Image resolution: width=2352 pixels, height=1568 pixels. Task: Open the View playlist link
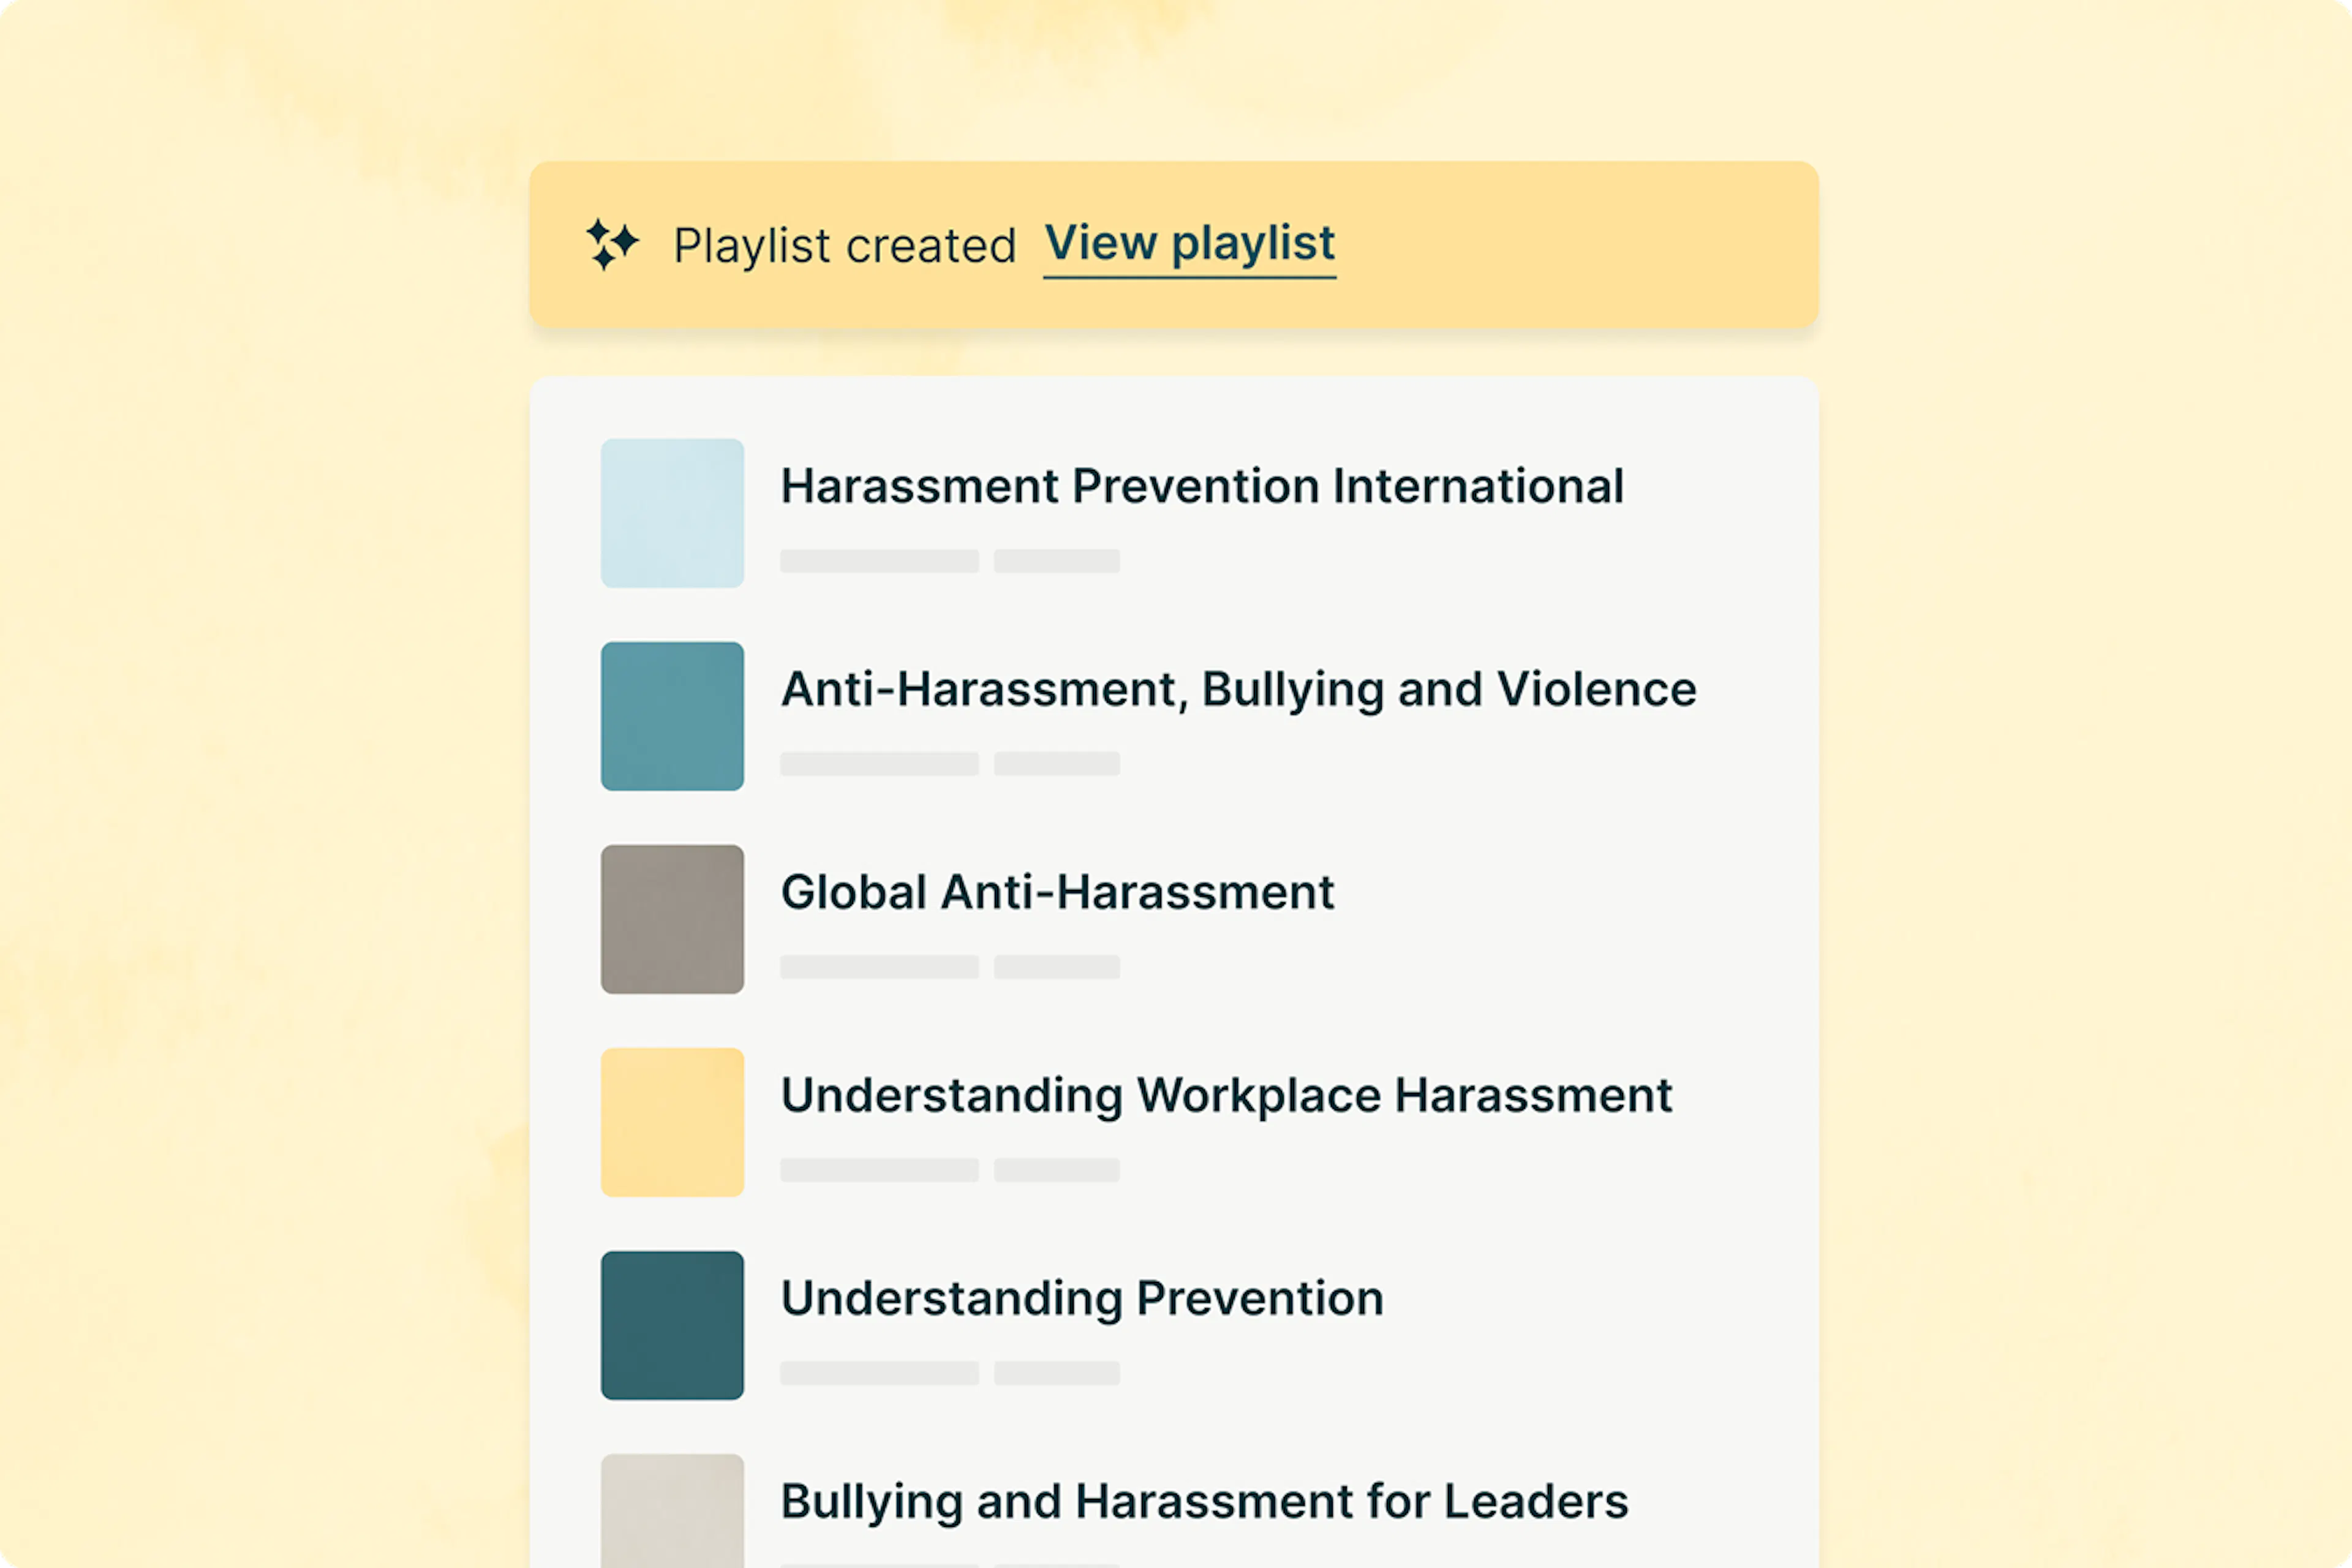(1189, 244)
